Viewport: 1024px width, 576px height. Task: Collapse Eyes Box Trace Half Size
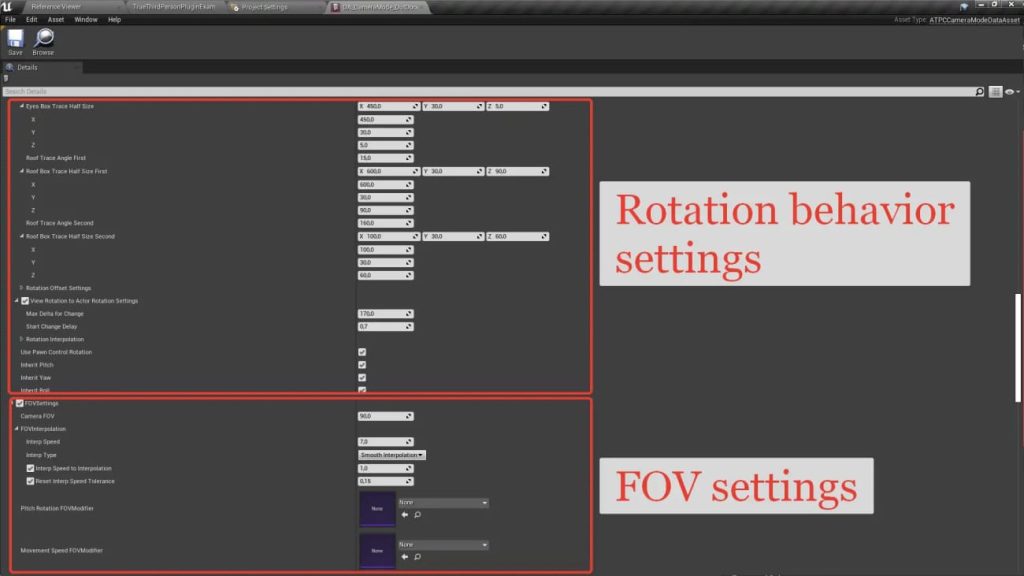click(22, 106)
